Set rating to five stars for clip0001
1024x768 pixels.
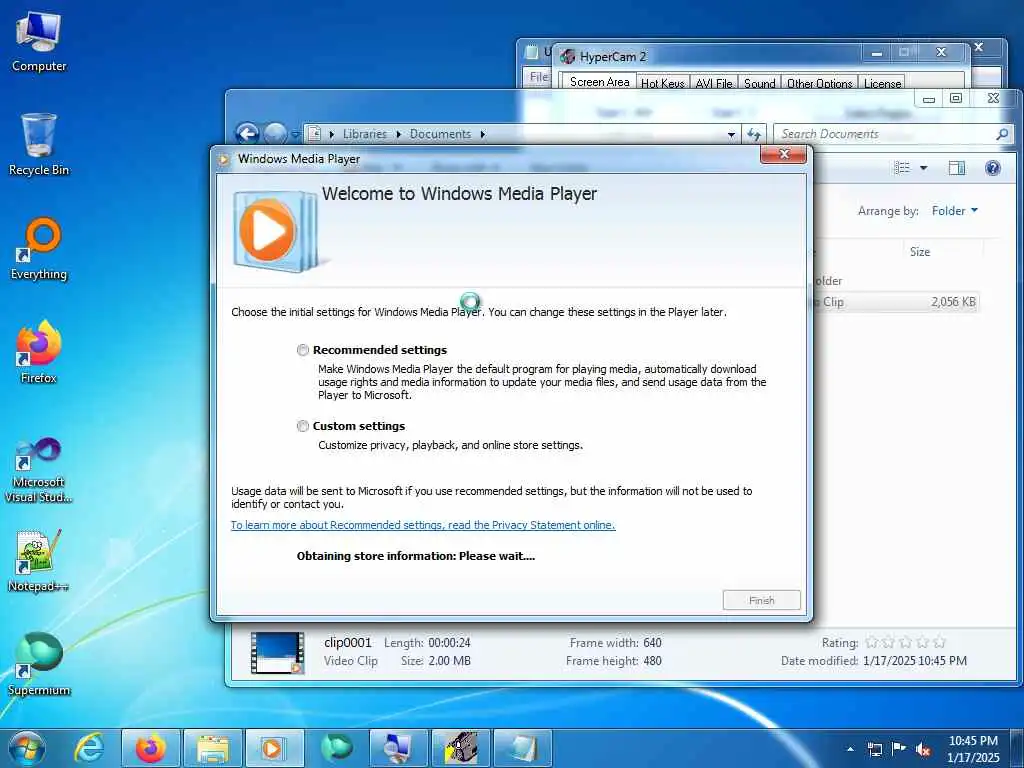[939, 643]
